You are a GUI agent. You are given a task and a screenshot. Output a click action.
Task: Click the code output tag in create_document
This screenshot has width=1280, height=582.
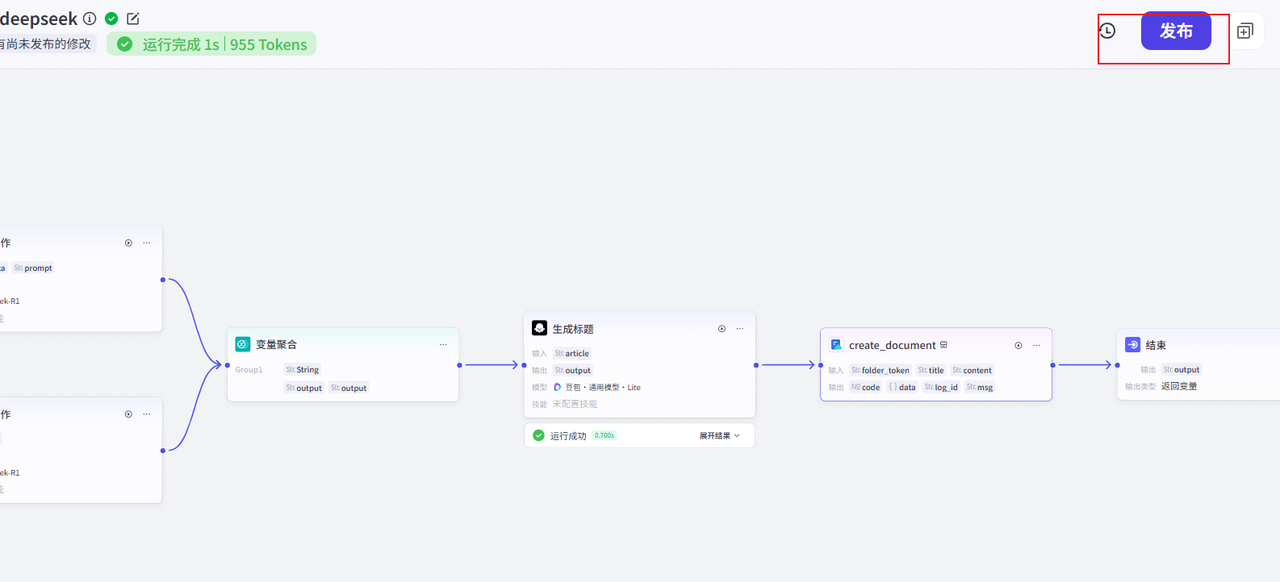[x=865, y=387]
